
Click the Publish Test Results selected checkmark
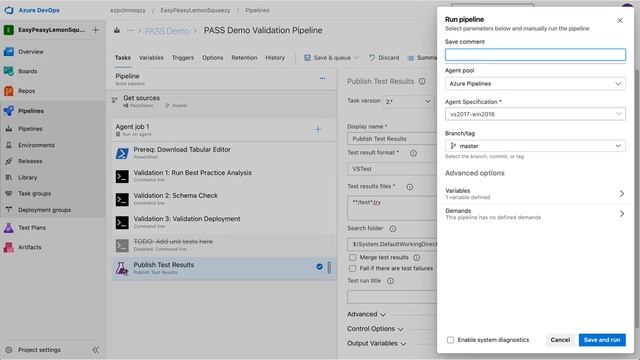[319, 267]
